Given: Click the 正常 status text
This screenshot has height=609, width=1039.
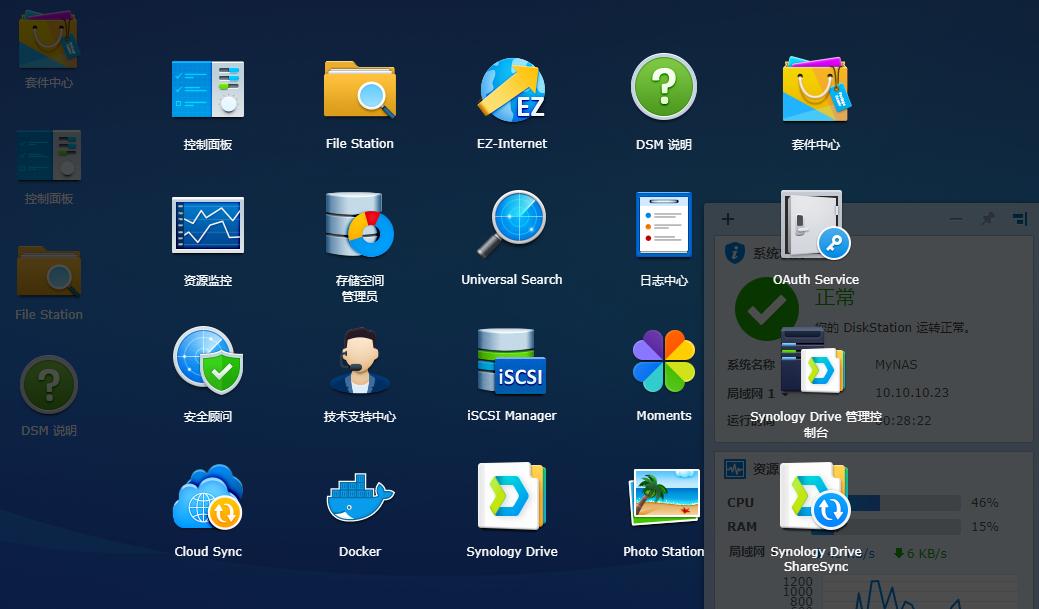Looking at the screenshot, I should (835, 297).
